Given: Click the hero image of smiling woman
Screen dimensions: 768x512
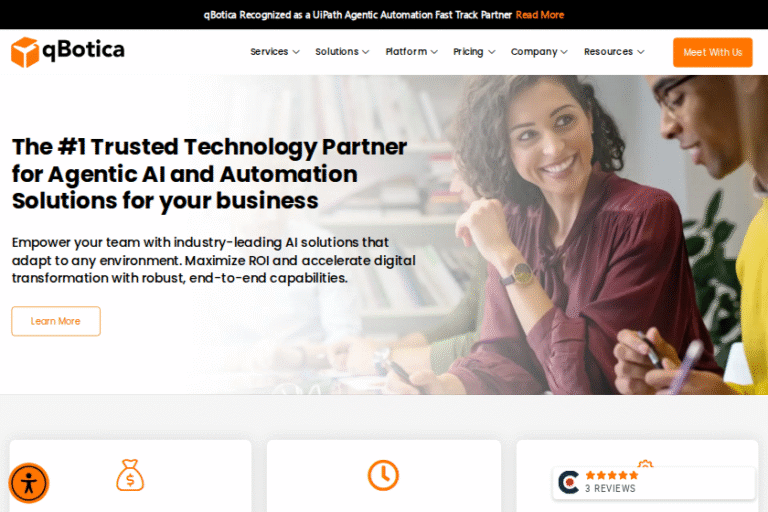Looking at the screenshot, I should [563, 235].
